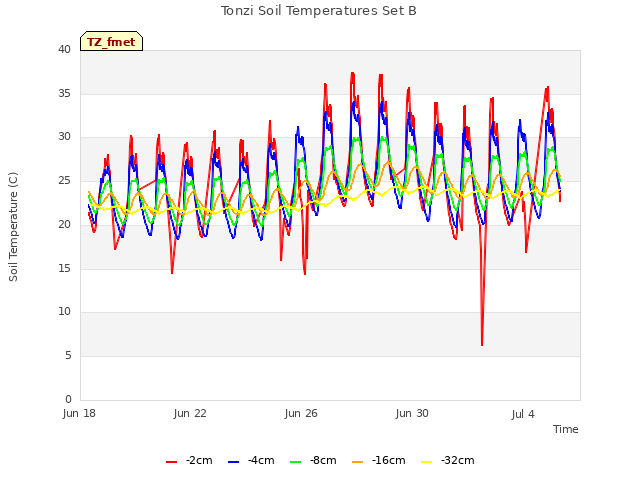Click the 15 y-axis tick label
640x480 pixels.
pyautogui.click(x=64, y=268)
